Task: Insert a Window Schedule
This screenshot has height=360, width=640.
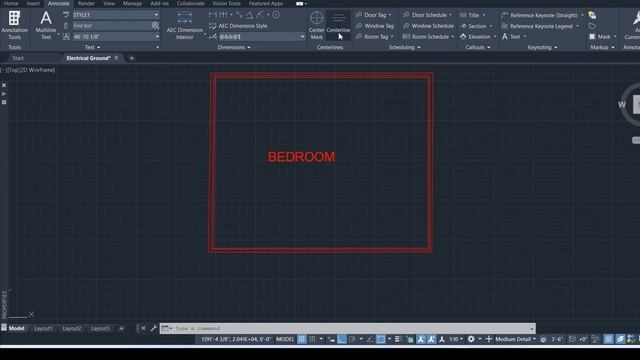Action: click(428, 26)
